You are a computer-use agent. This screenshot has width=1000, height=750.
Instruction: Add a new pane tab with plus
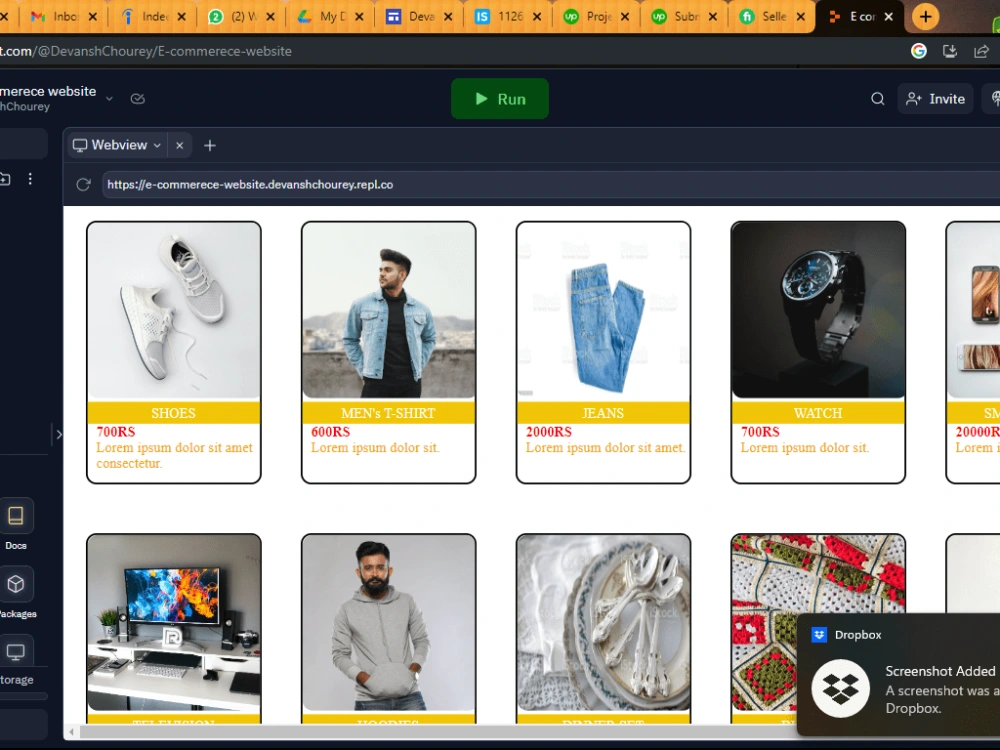pyautogui.click(x=210, y=145)
